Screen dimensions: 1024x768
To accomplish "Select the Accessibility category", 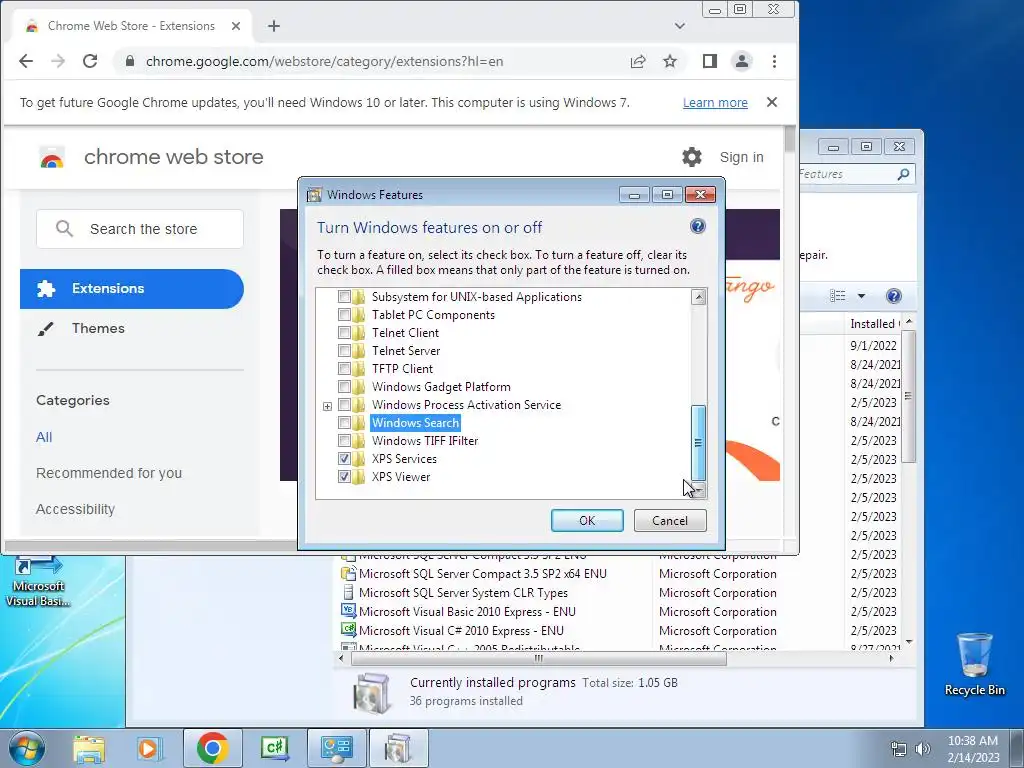I will pos(75,509).
